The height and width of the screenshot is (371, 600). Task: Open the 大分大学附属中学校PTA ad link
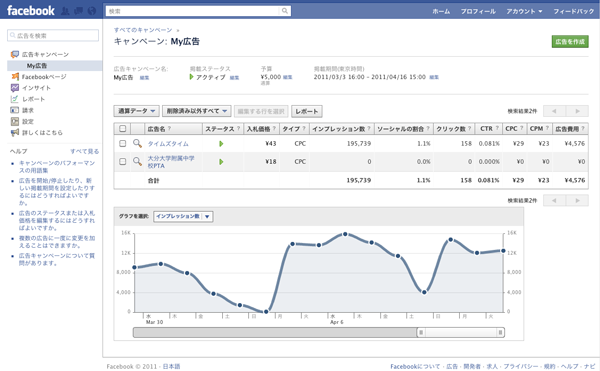point(171,162)
